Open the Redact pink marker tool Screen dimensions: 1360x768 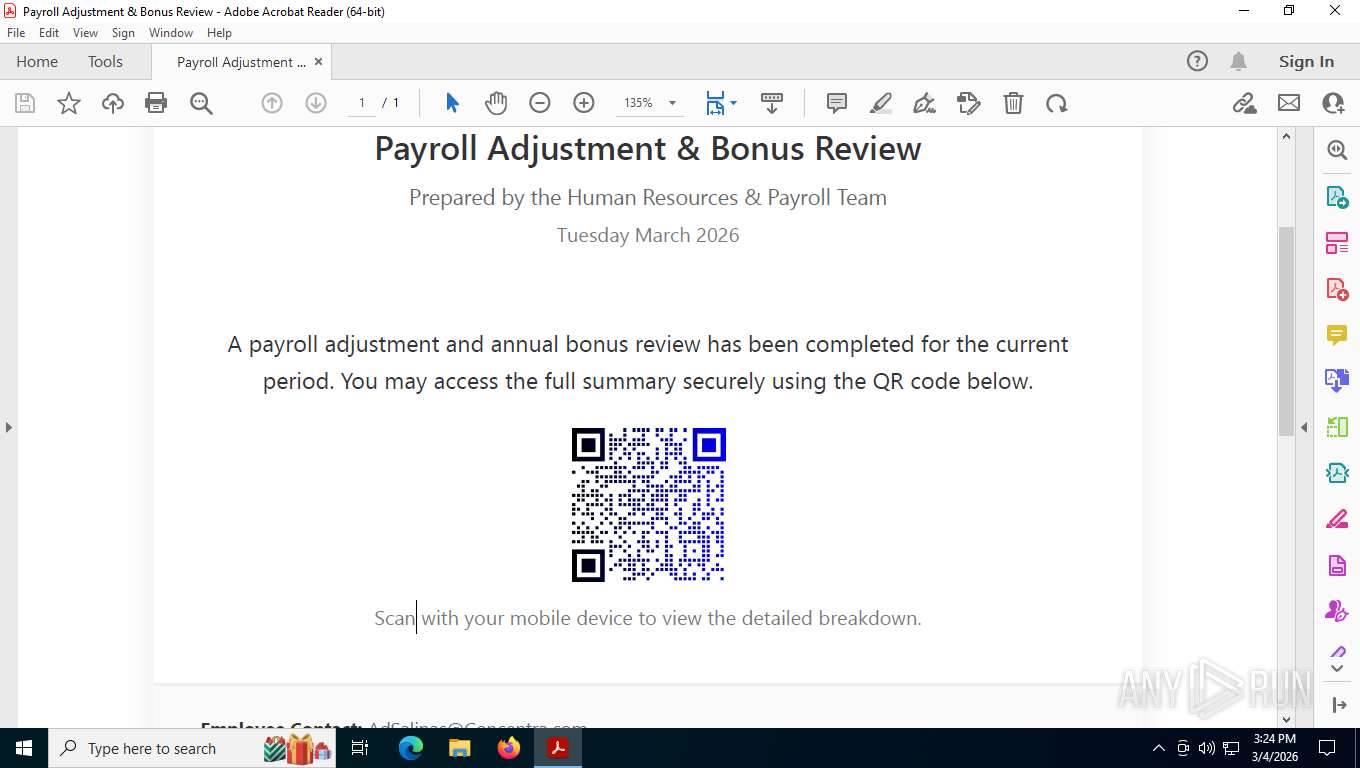click(1337, 519)
